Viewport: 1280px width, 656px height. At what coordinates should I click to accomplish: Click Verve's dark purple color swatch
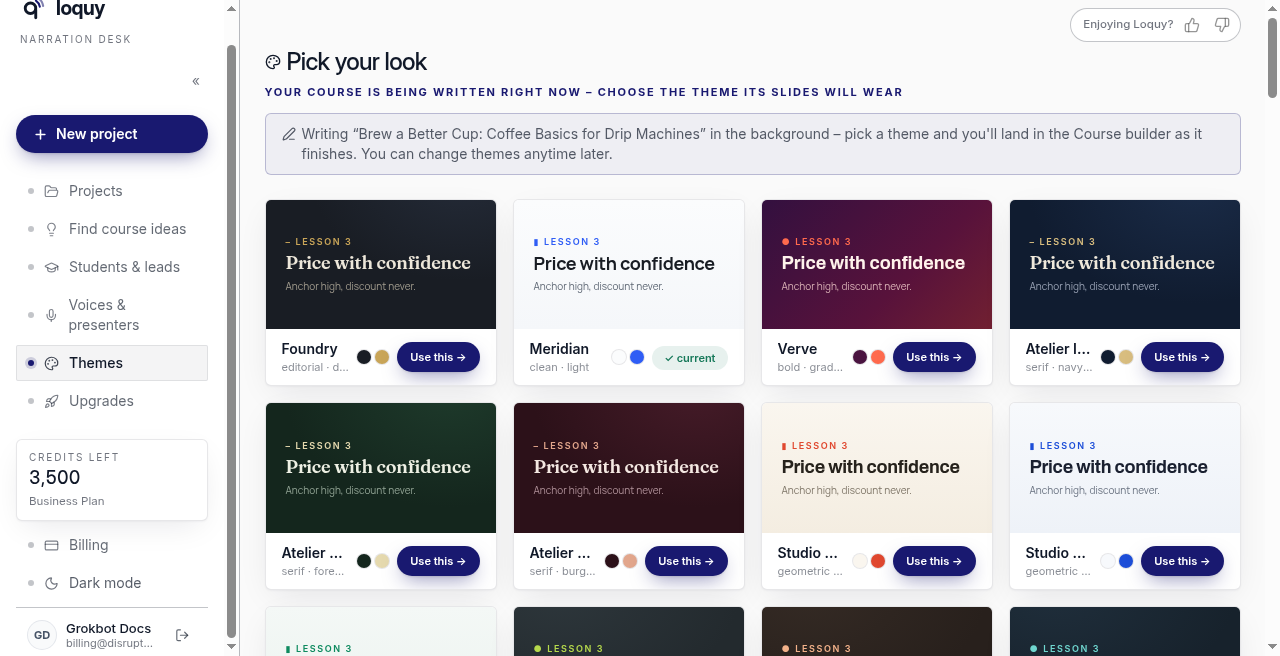[x=860, y=357]
